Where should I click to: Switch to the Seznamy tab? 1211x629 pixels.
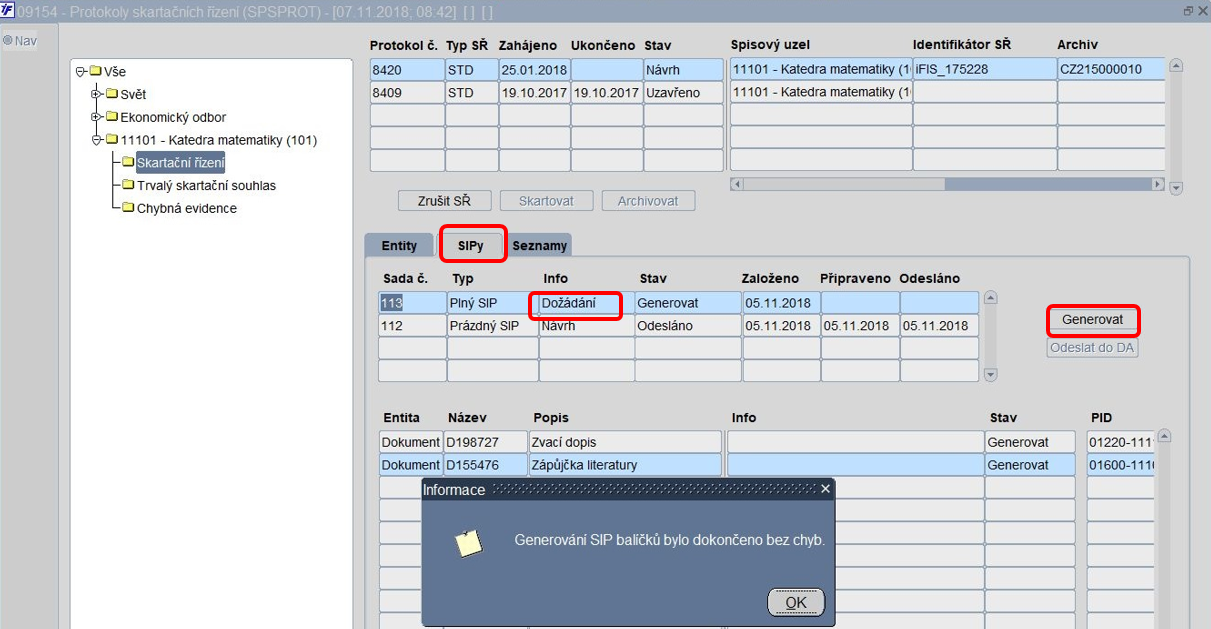pos(540,245)
